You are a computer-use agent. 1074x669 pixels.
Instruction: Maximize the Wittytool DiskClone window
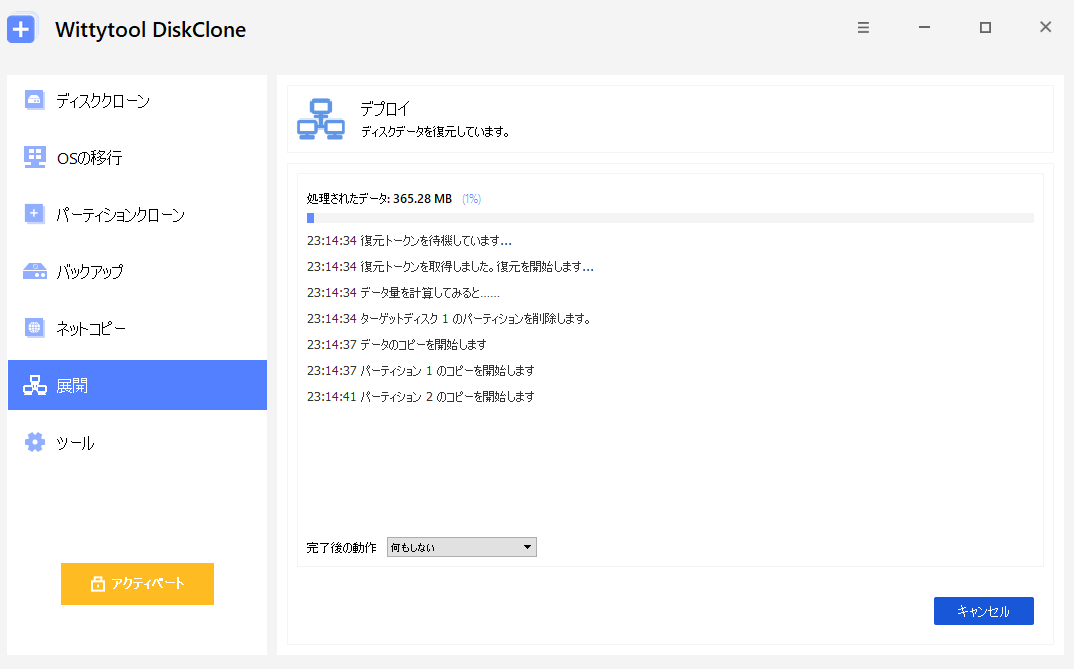(x=985, y=27)
